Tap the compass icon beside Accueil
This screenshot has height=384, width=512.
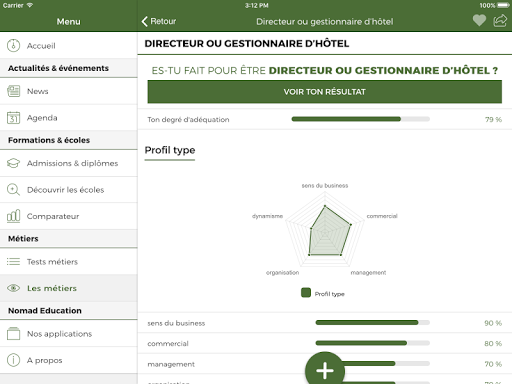click(x=13, y=46)
